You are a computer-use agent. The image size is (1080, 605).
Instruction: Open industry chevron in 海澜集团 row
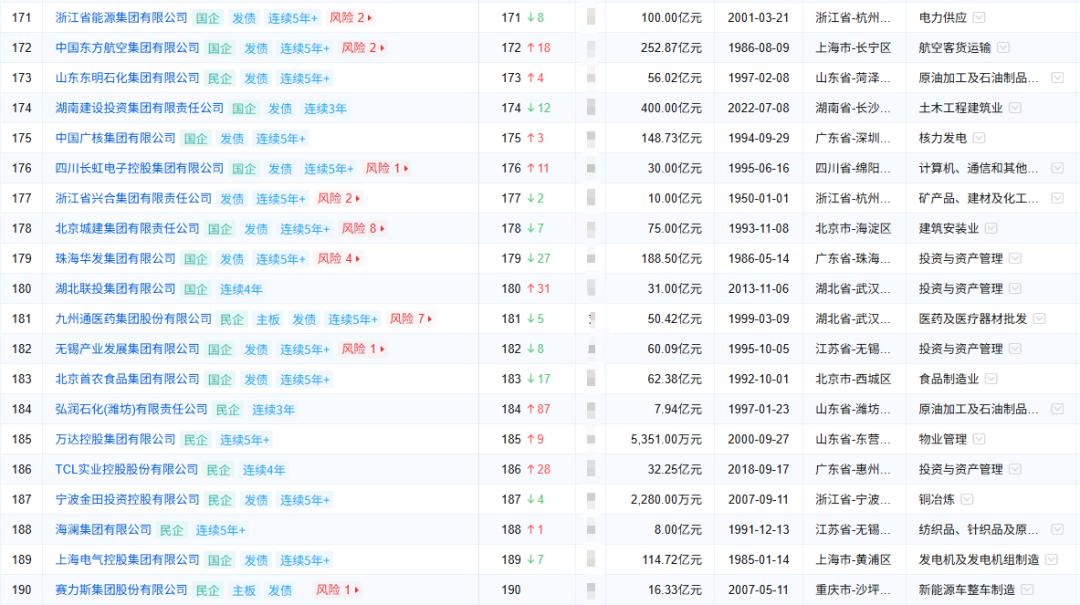click(1057, 530)
